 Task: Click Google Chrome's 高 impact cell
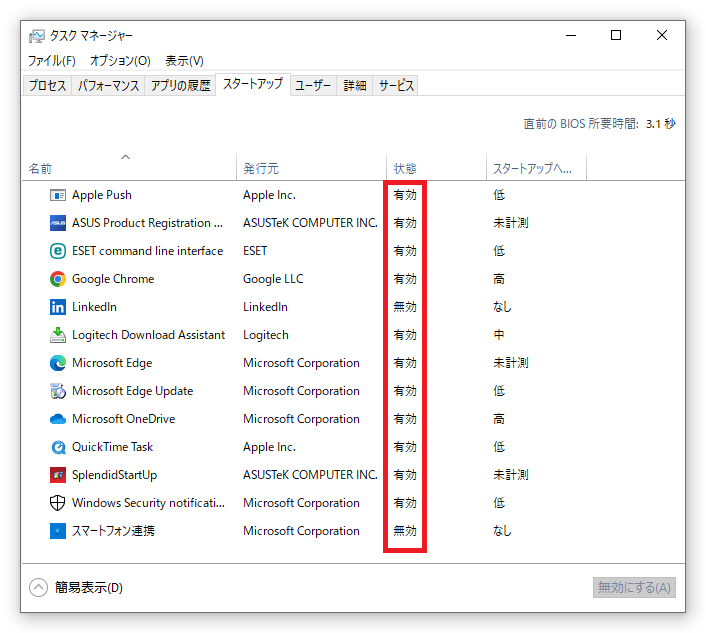[x=499, y=279]
